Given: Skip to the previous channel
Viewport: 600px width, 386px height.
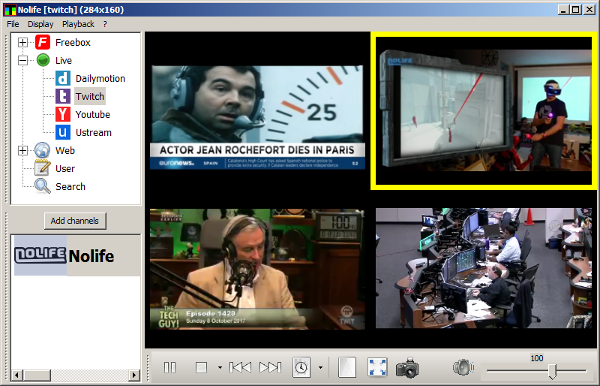Looking at the screenshot, I should click(240, 368).
